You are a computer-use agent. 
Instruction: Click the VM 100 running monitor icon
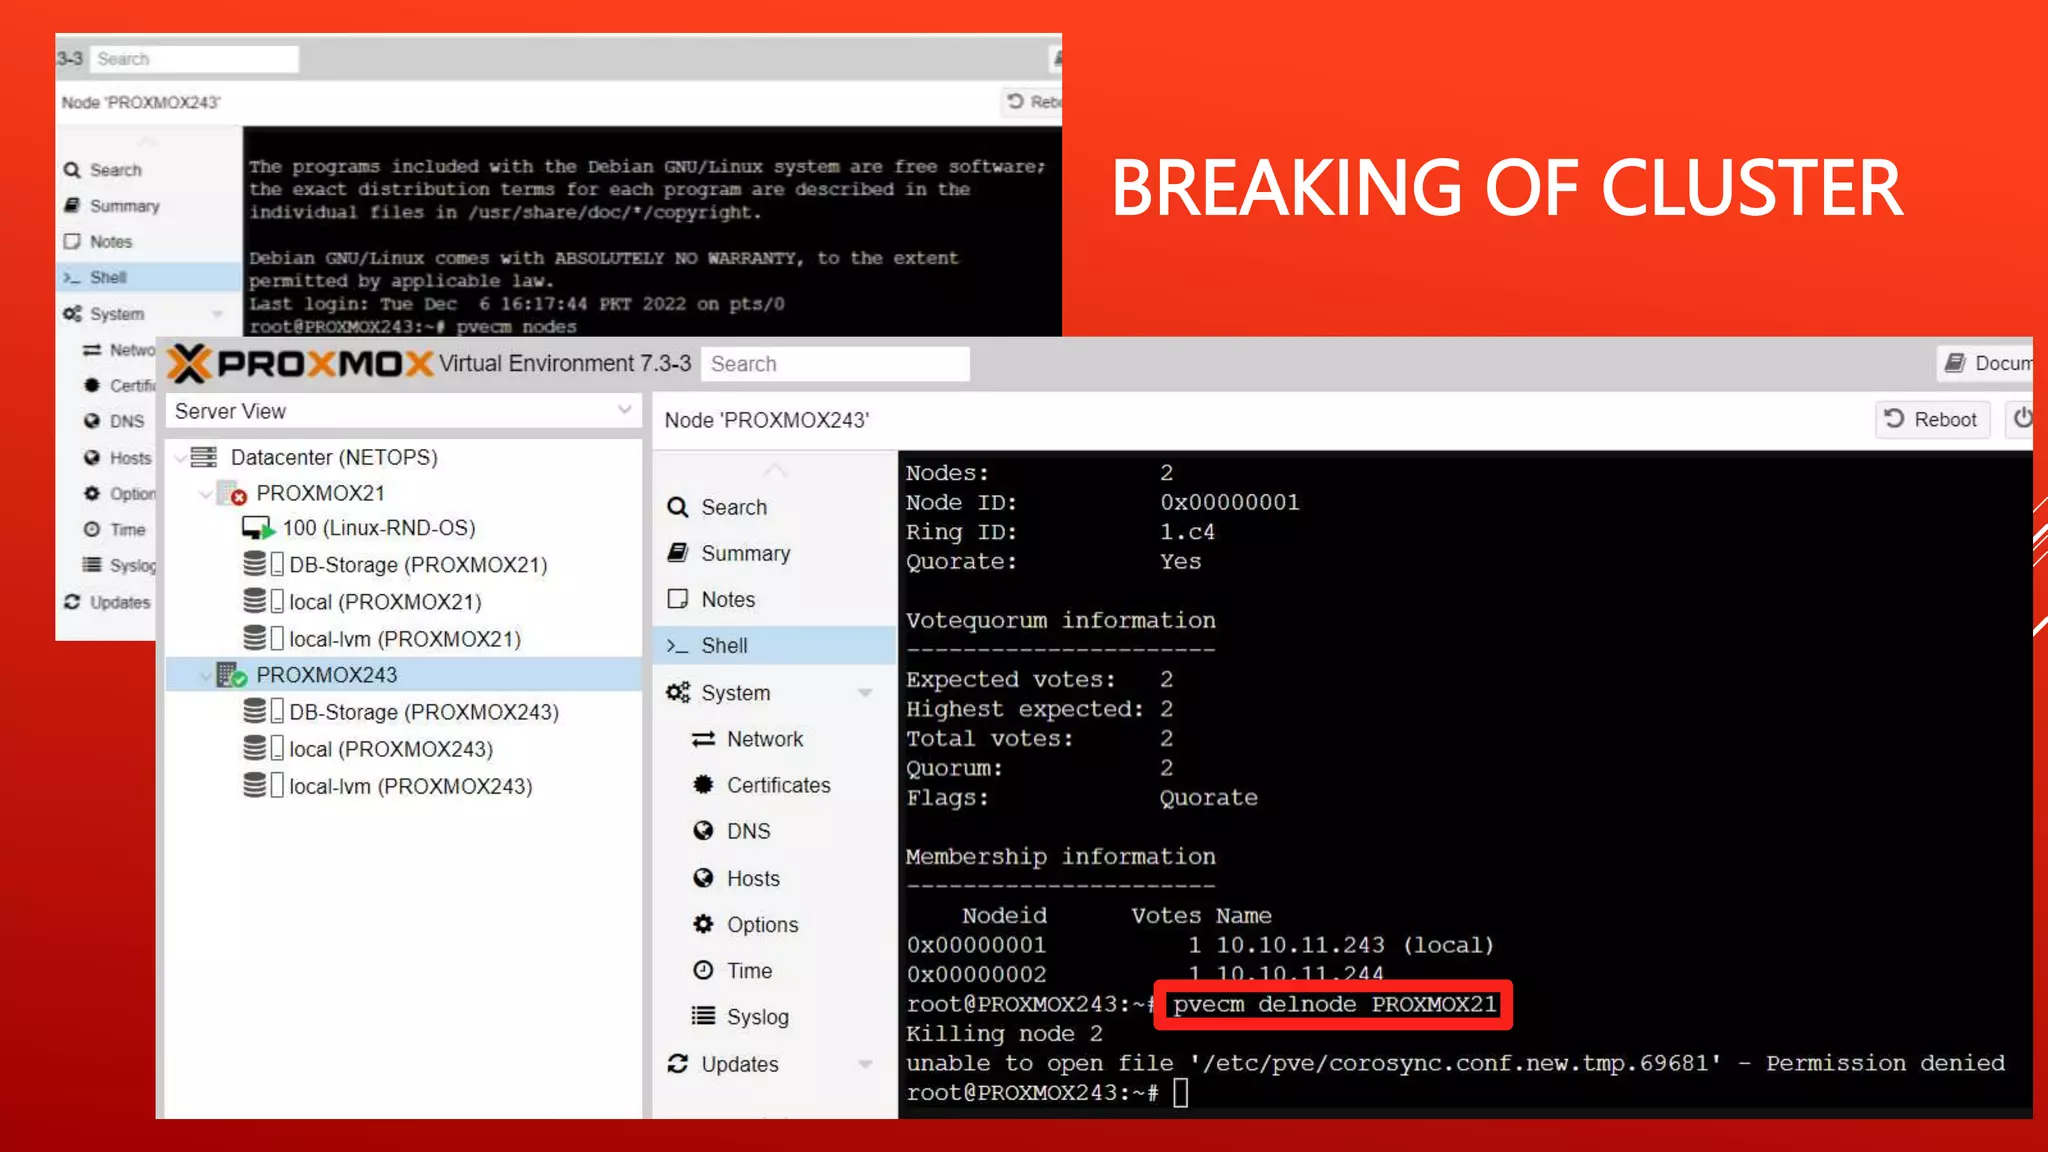tap(258, 528)
